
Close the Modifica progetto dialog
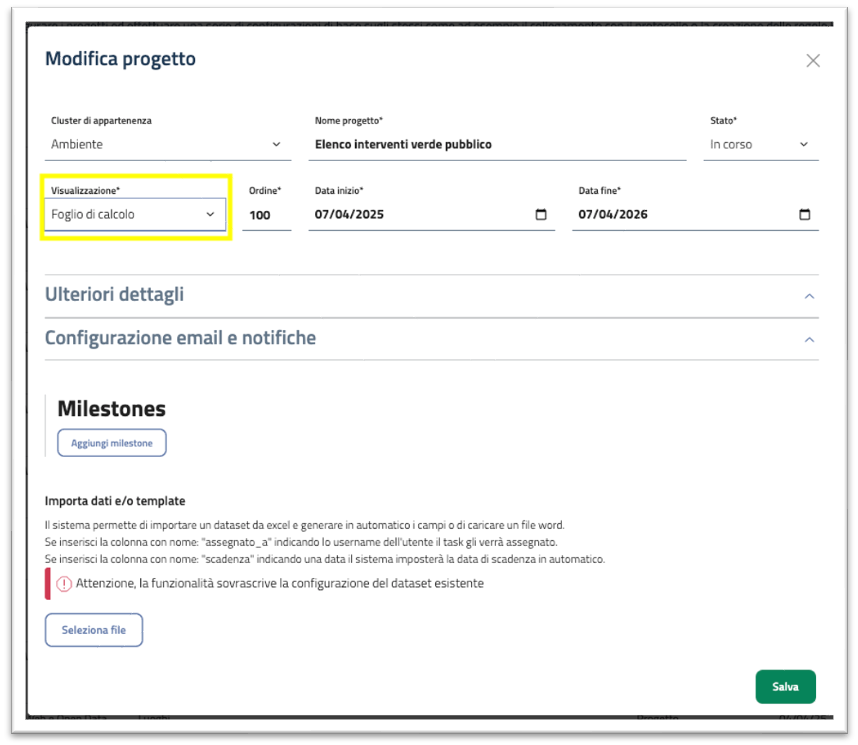point(813,61)
